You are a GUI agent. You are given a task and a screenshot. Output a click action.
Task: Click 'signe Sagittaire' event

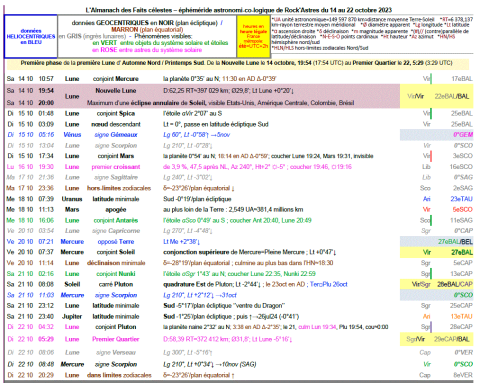click(116, 177)
